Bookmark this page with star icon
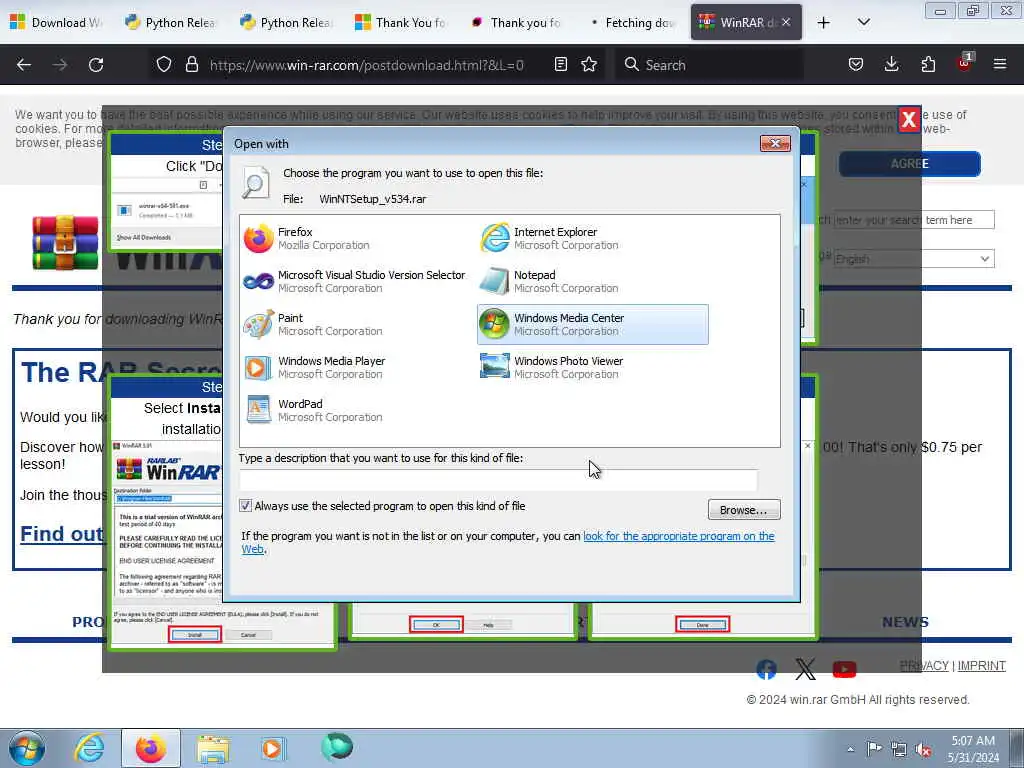Screen dimensions: 1024x768 pos(589,65)
